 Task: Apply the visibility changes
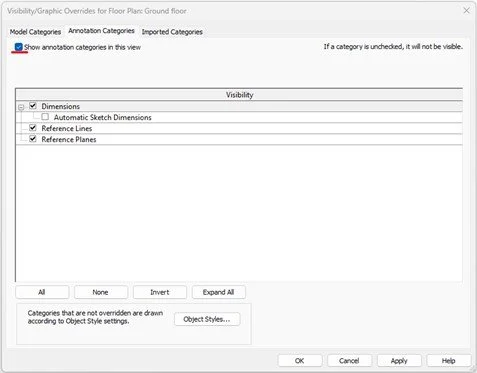tap(399, 361)
